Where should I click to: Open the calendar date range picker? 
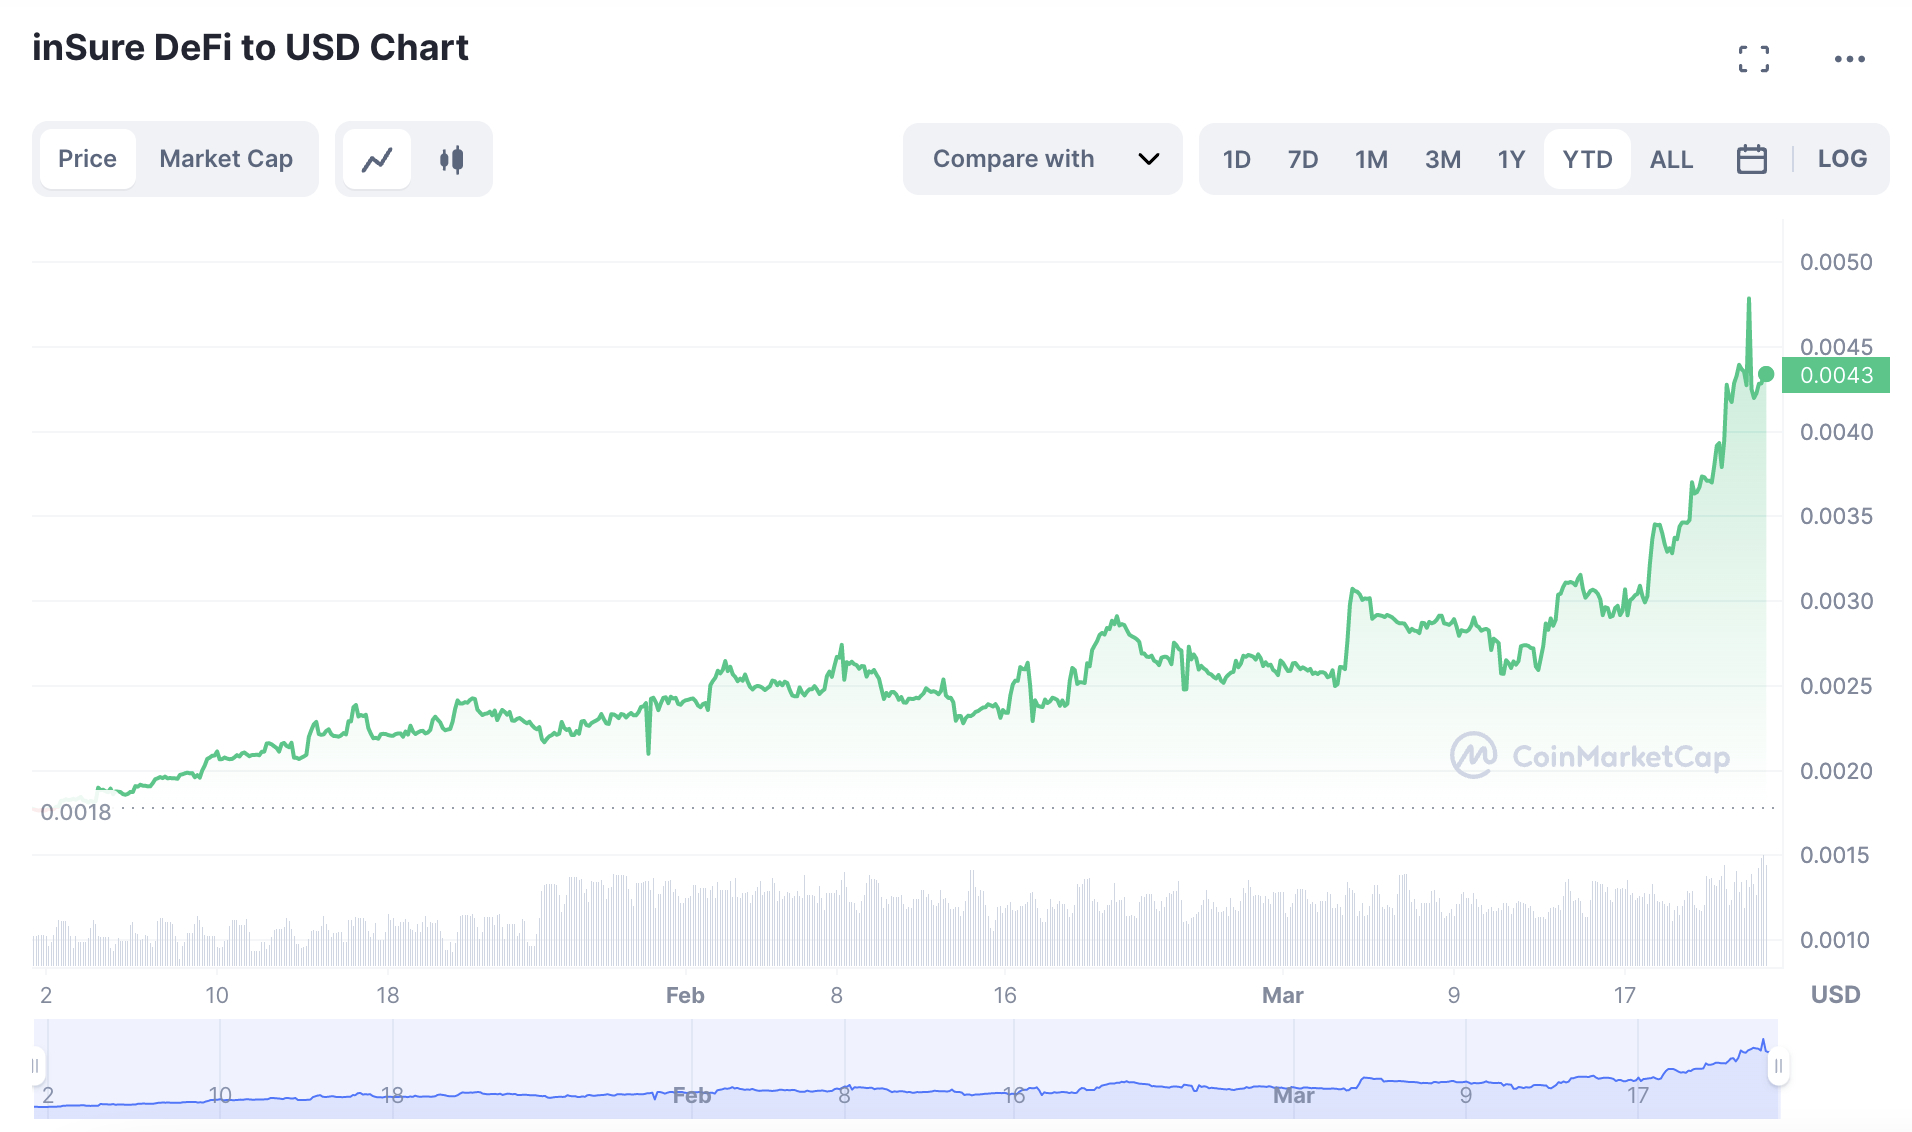(1751, 159)
